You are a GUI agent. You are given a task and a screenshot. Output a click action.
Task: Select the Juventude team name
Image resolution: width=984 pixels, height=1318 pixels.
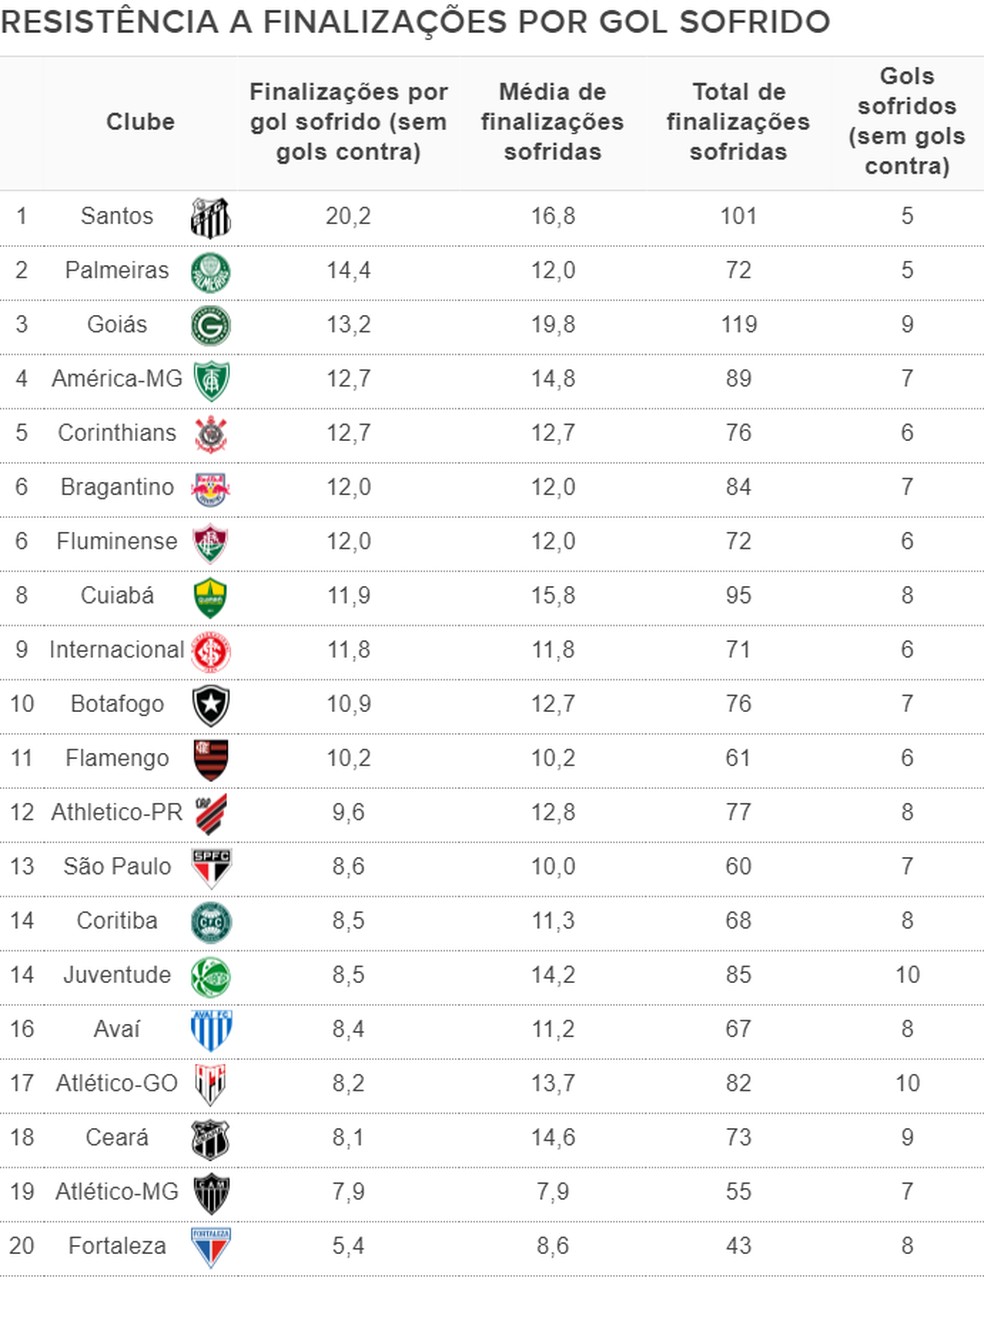coord(117,974)
